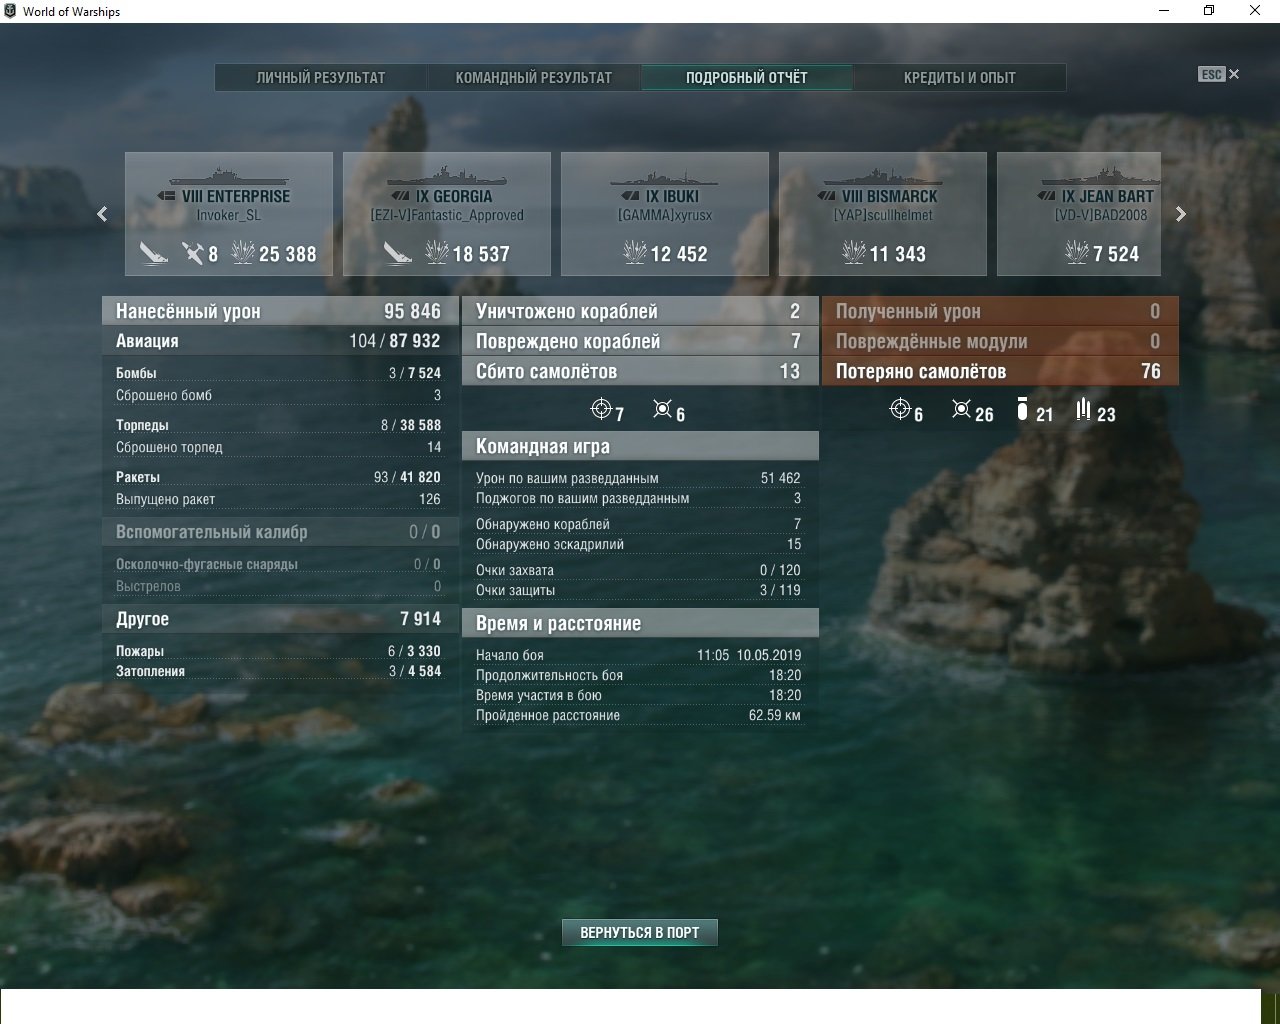Open the Личный результат tab

click(320, 78)
